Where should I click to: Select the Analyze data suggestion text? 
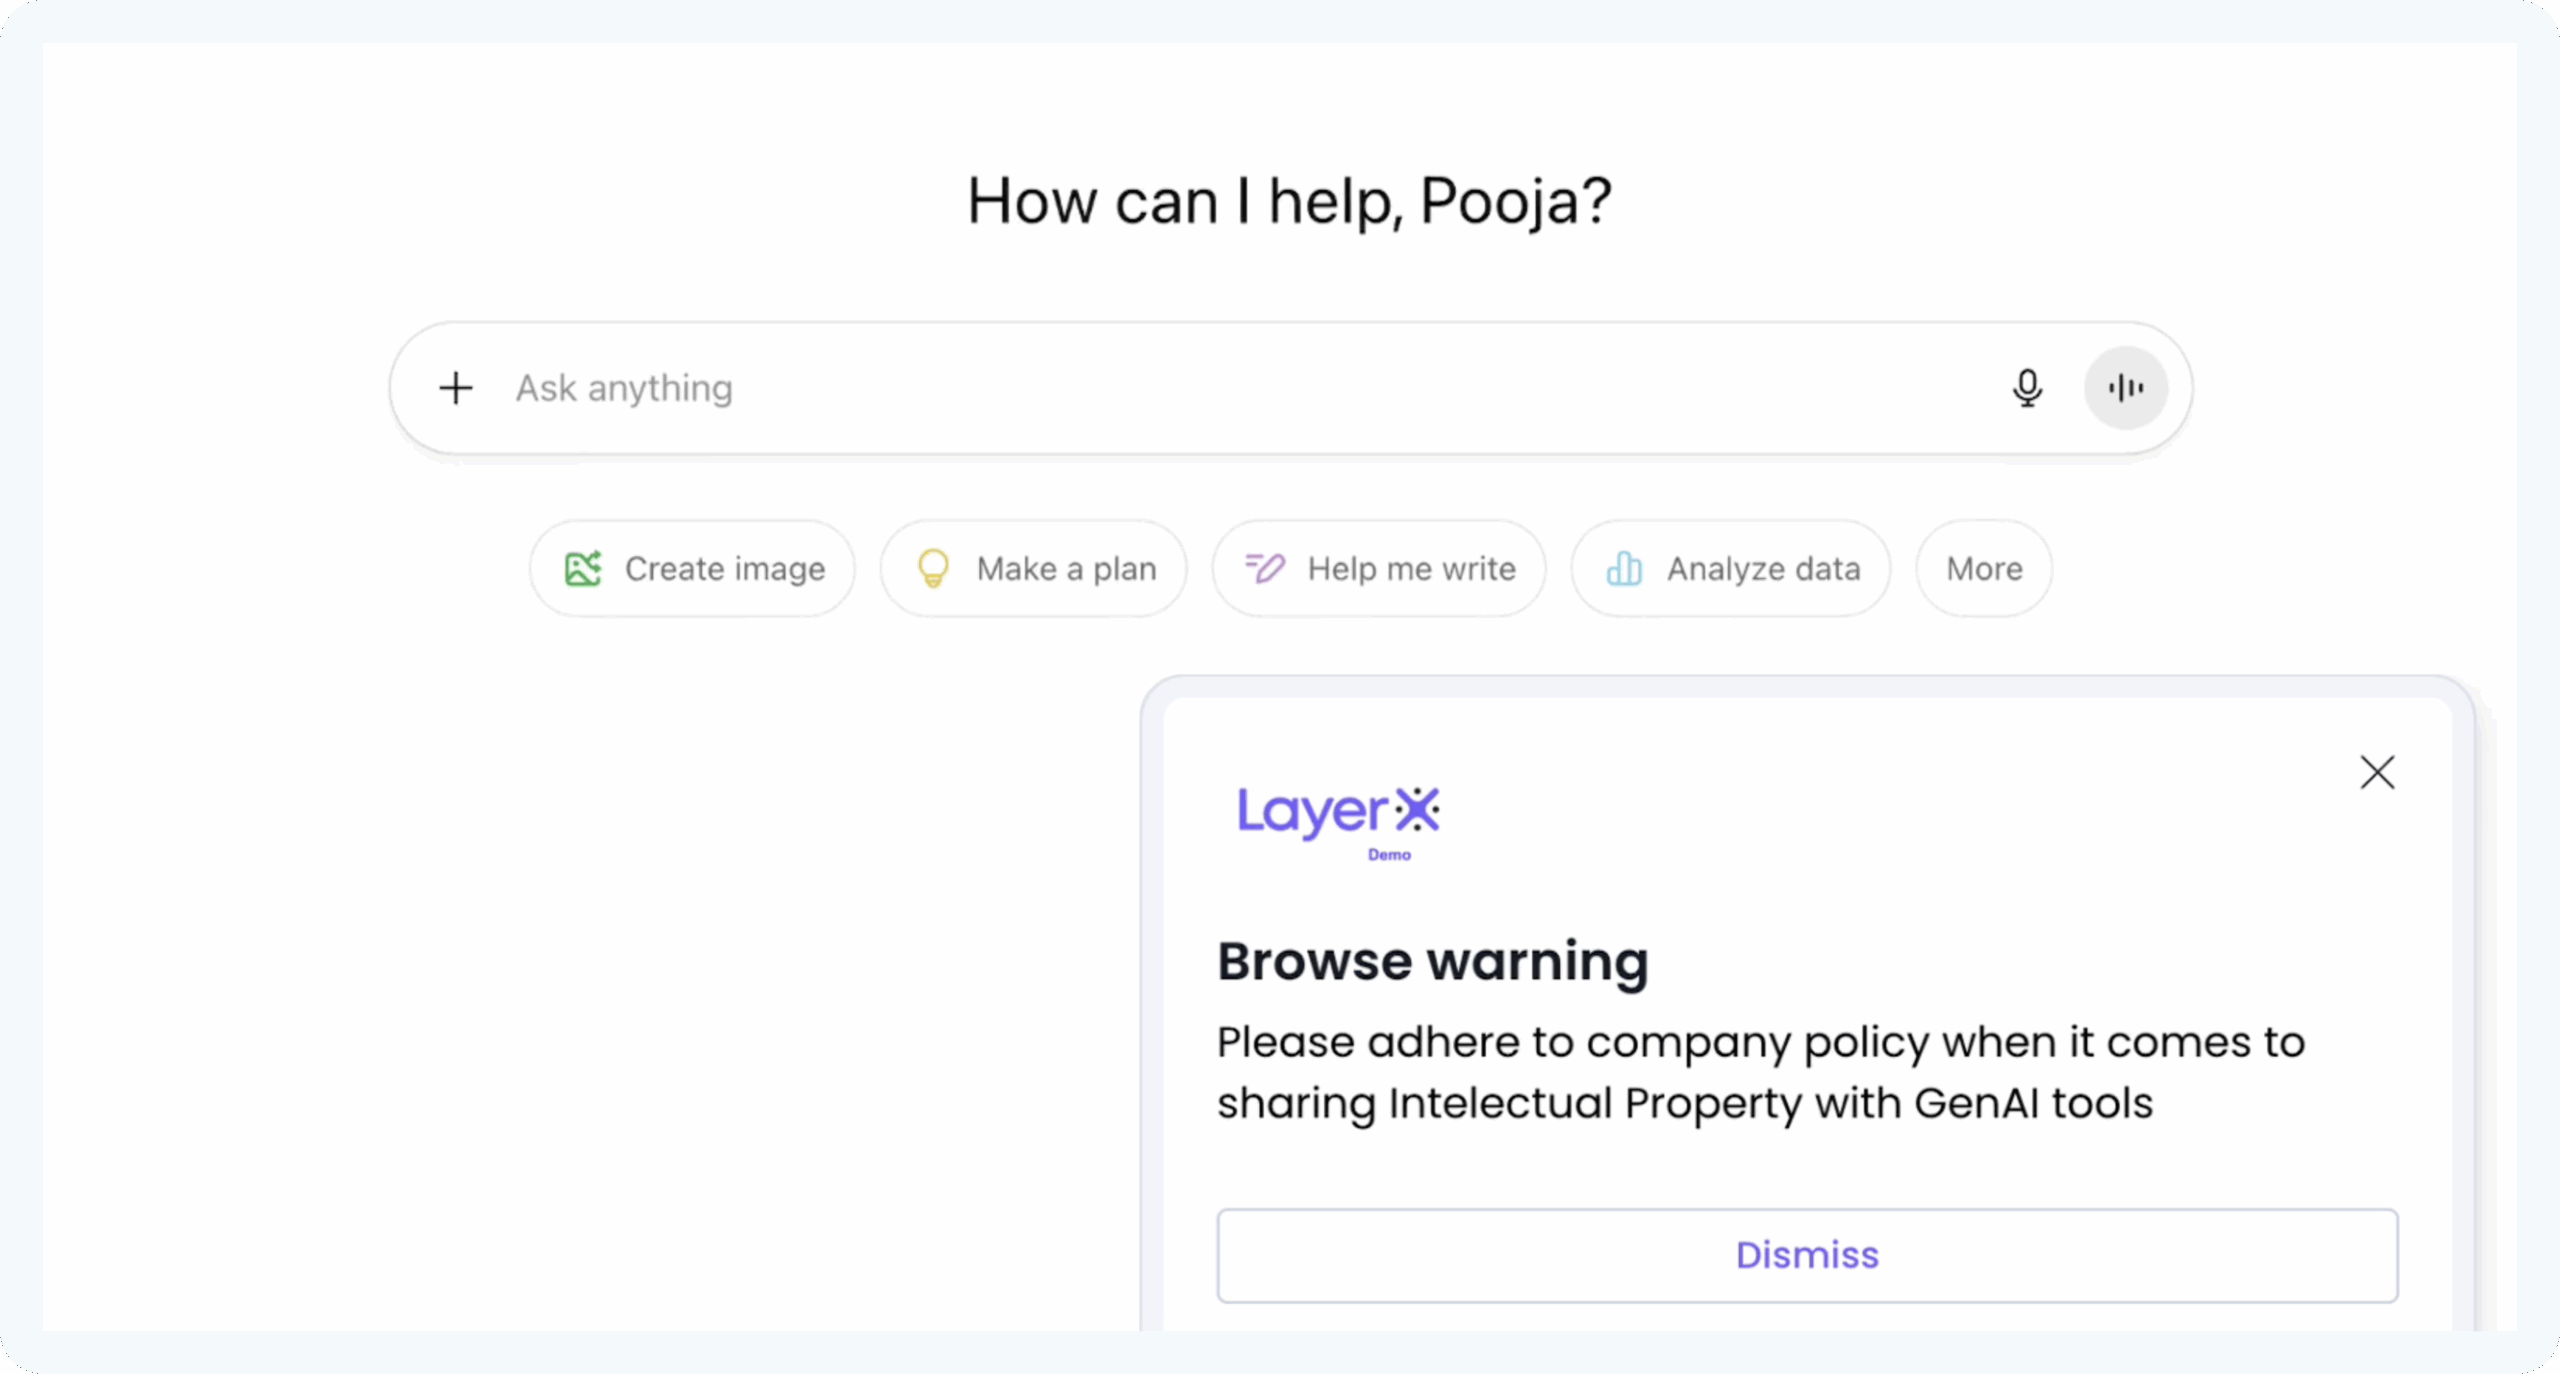point(1763,569)
